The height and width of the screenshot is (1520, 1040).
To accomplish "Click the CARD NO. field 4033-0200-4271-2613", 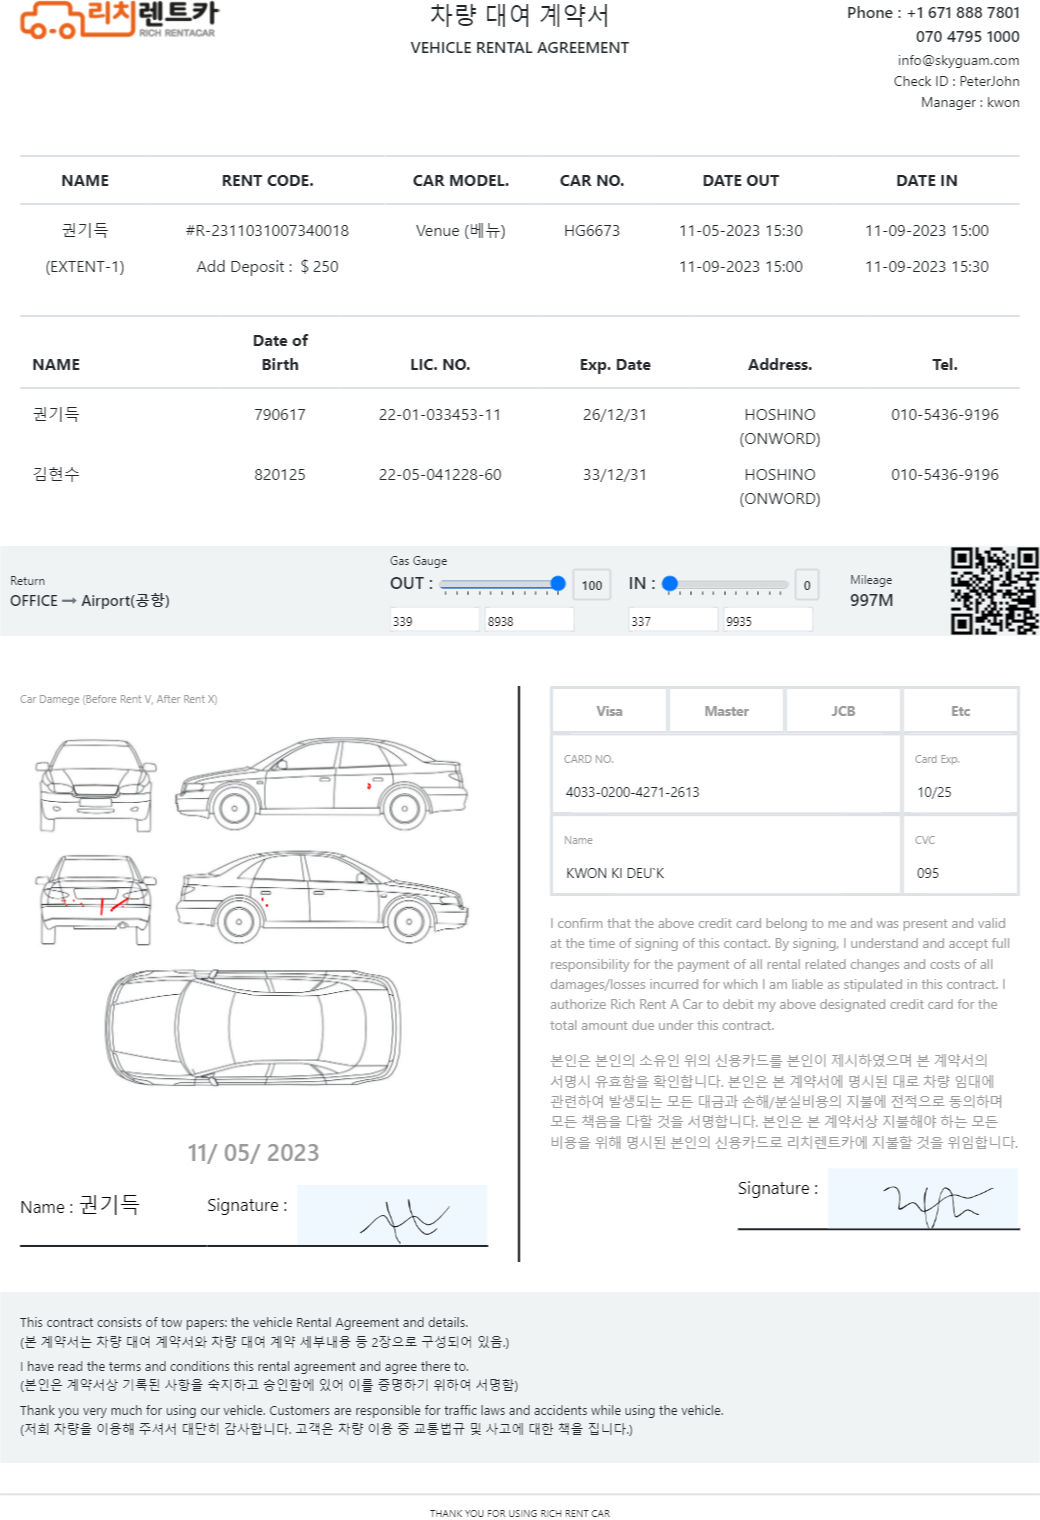I will point(726,774).
